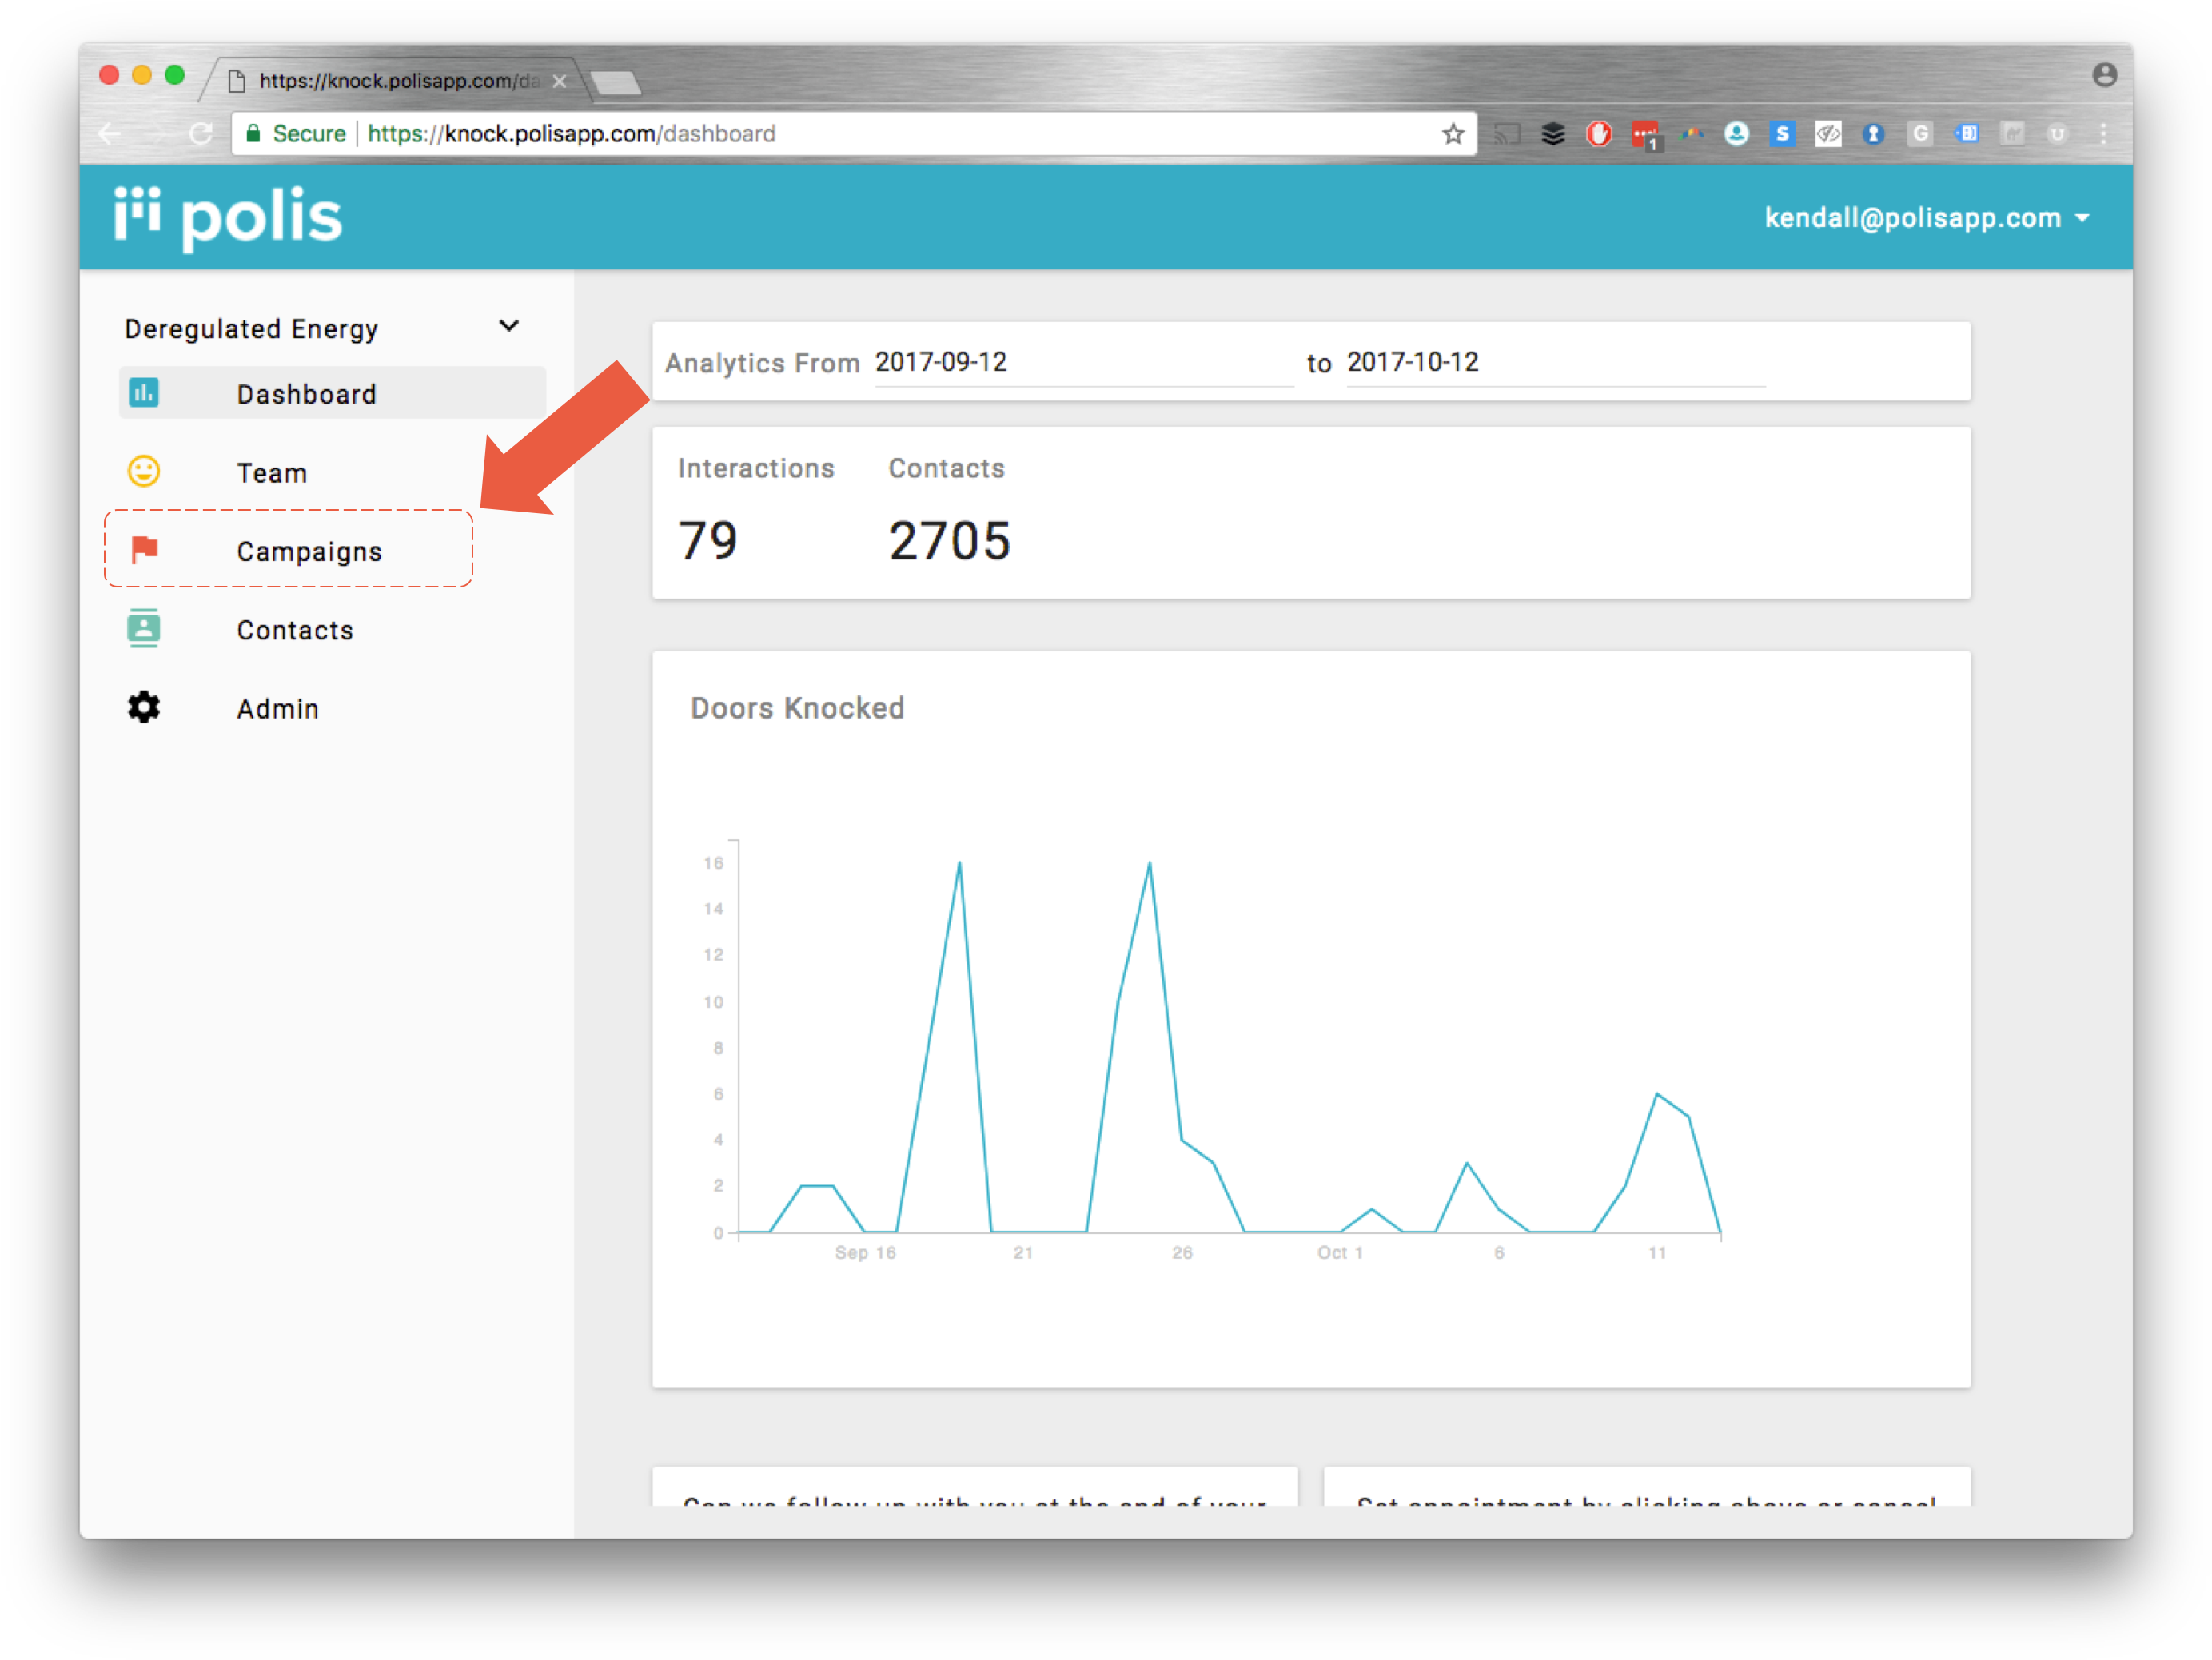This screenshot has height=1660, width=2212.
Task: Open the Chrome three-dot menu
Action: click(x=2104, y=134)
